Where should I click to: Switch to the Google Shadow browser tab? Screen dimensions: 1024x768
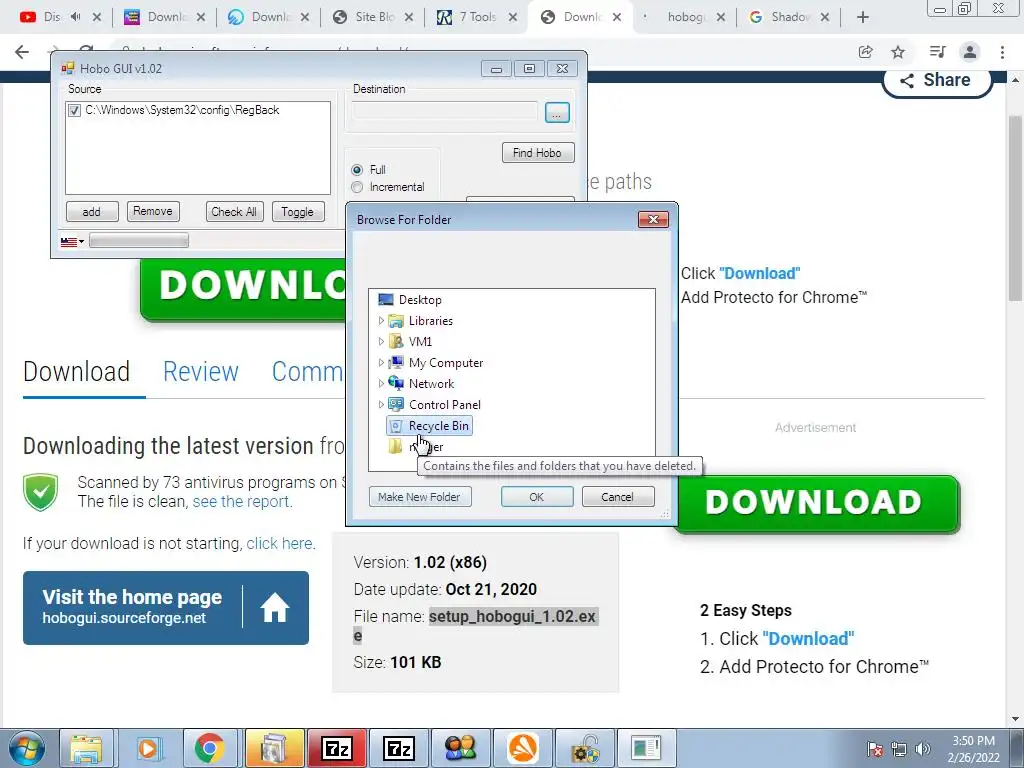[788, 17]
